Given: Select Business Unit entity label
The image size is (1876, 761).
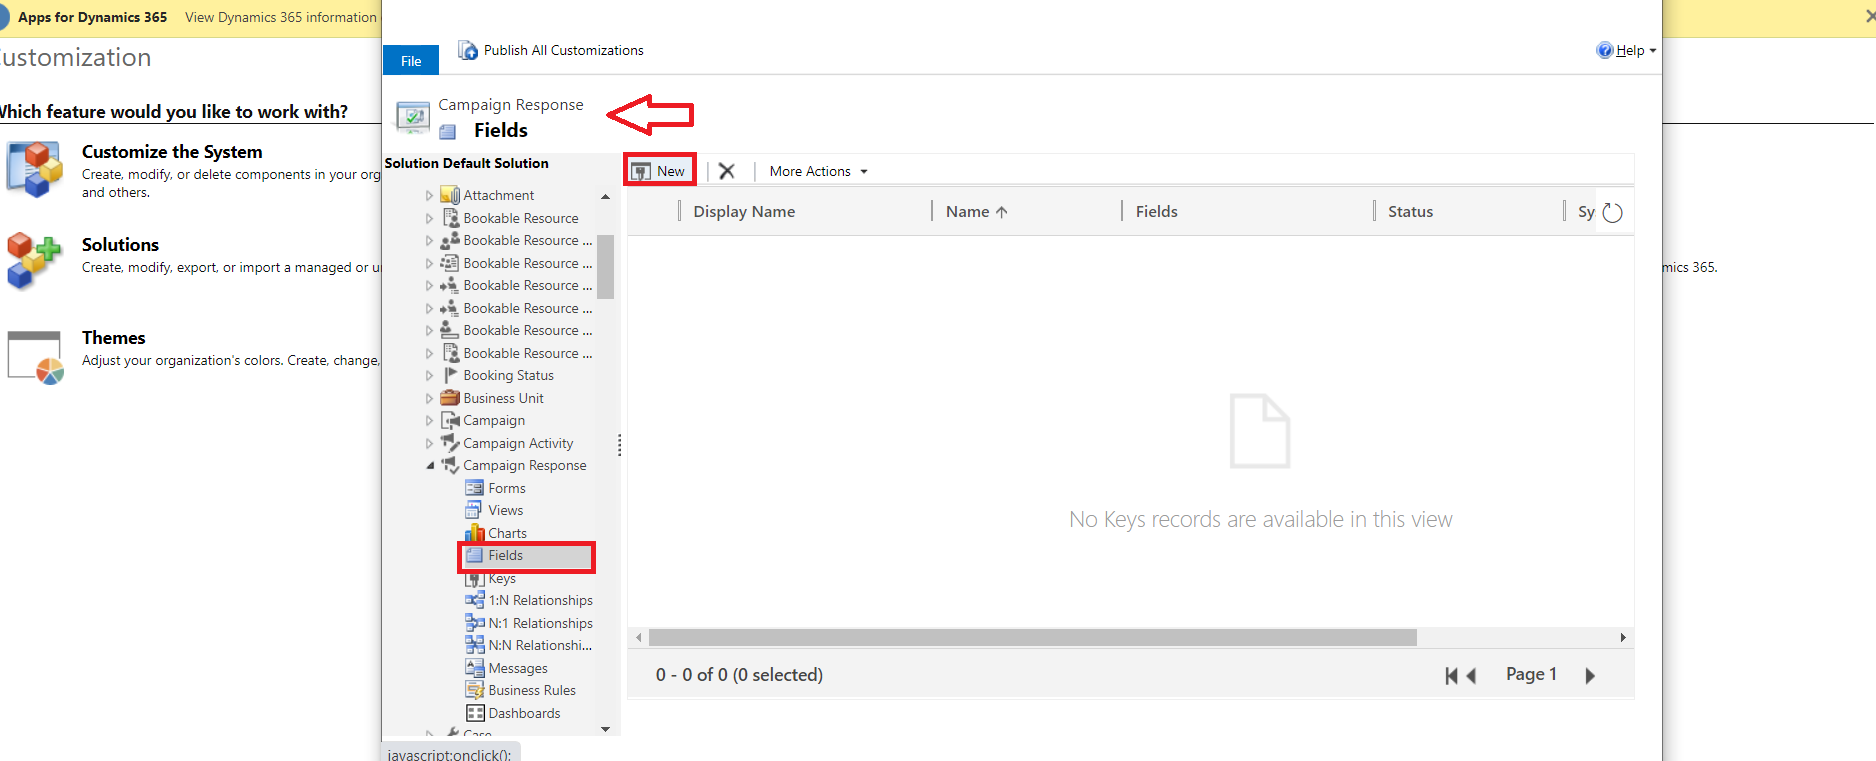Looking at the screenshot, I should tap(503, 398).
